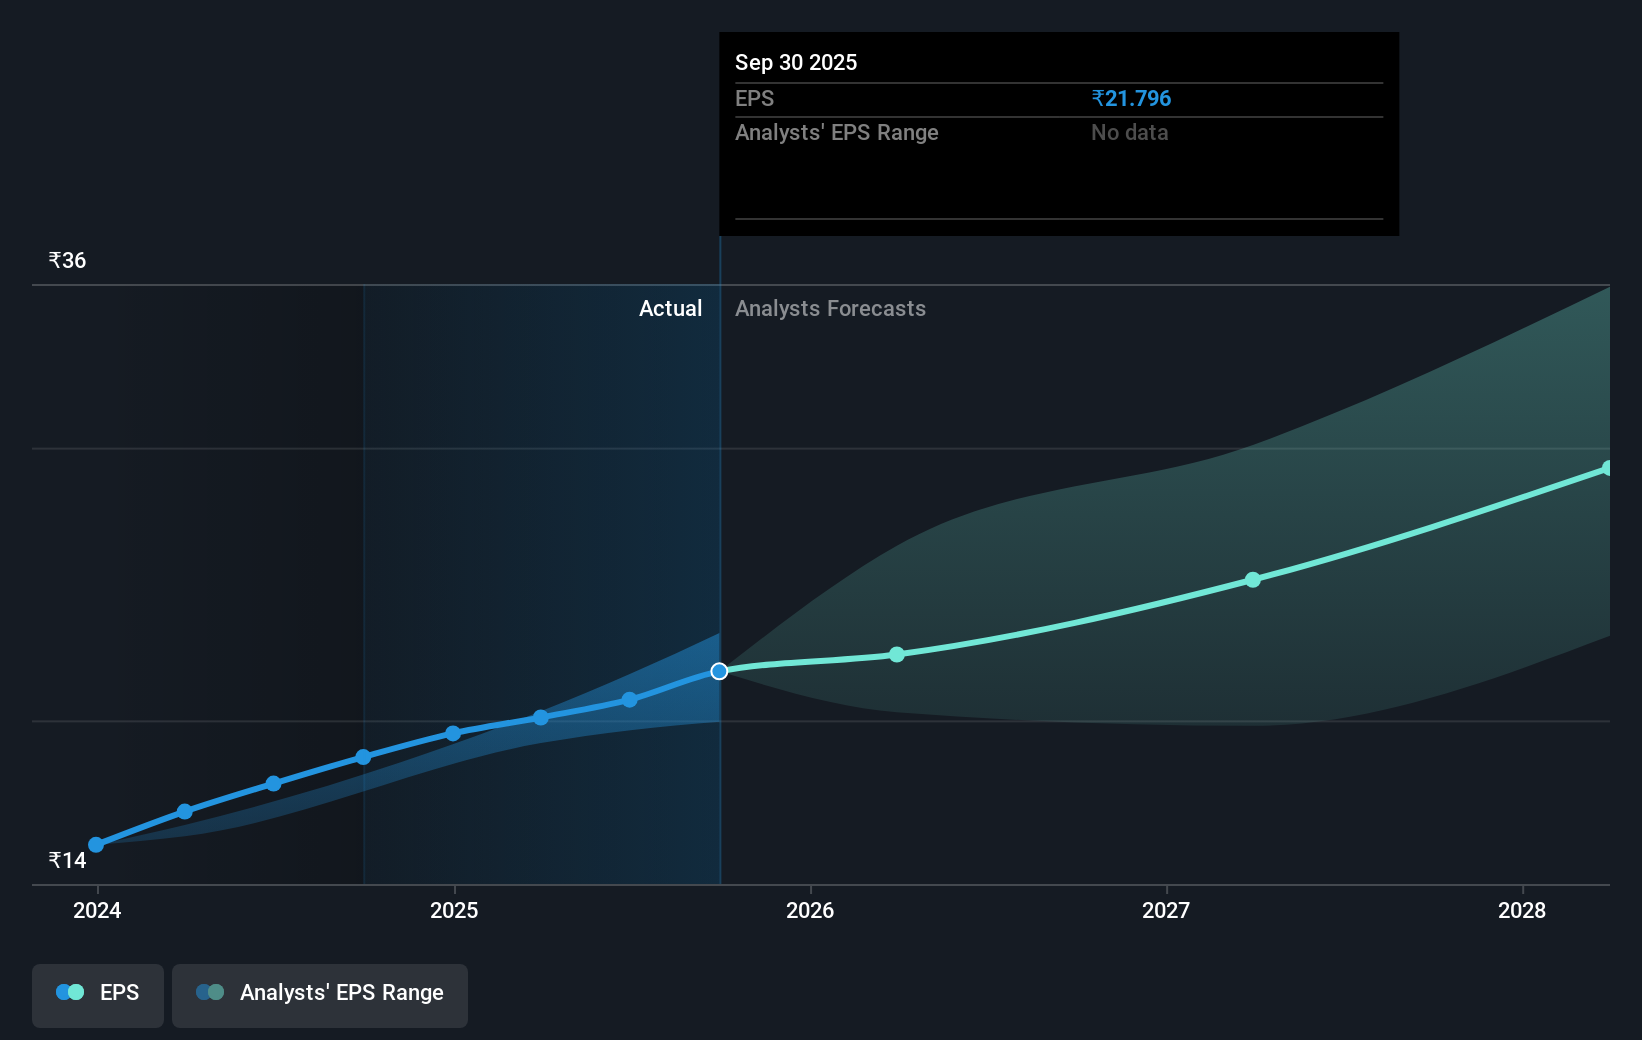Click the ₹36 axis value label
Viewport: 1642px width, 1040px height.
tap(66, 260)
